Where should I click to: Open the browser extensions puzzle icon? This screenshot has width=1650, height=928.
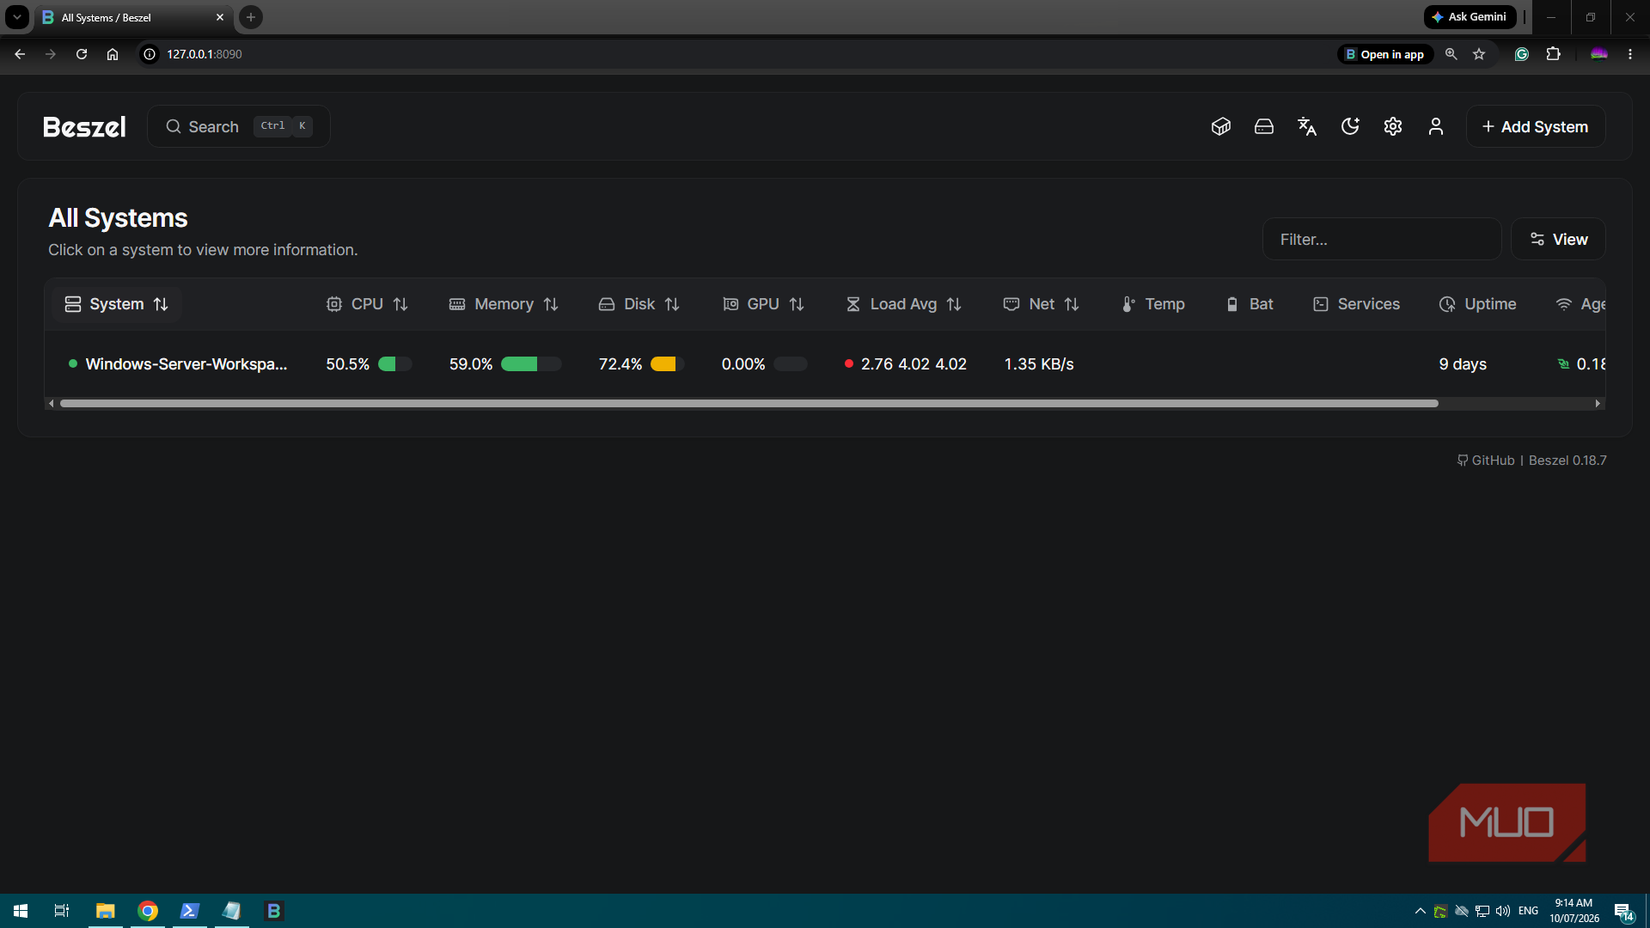1553,54
